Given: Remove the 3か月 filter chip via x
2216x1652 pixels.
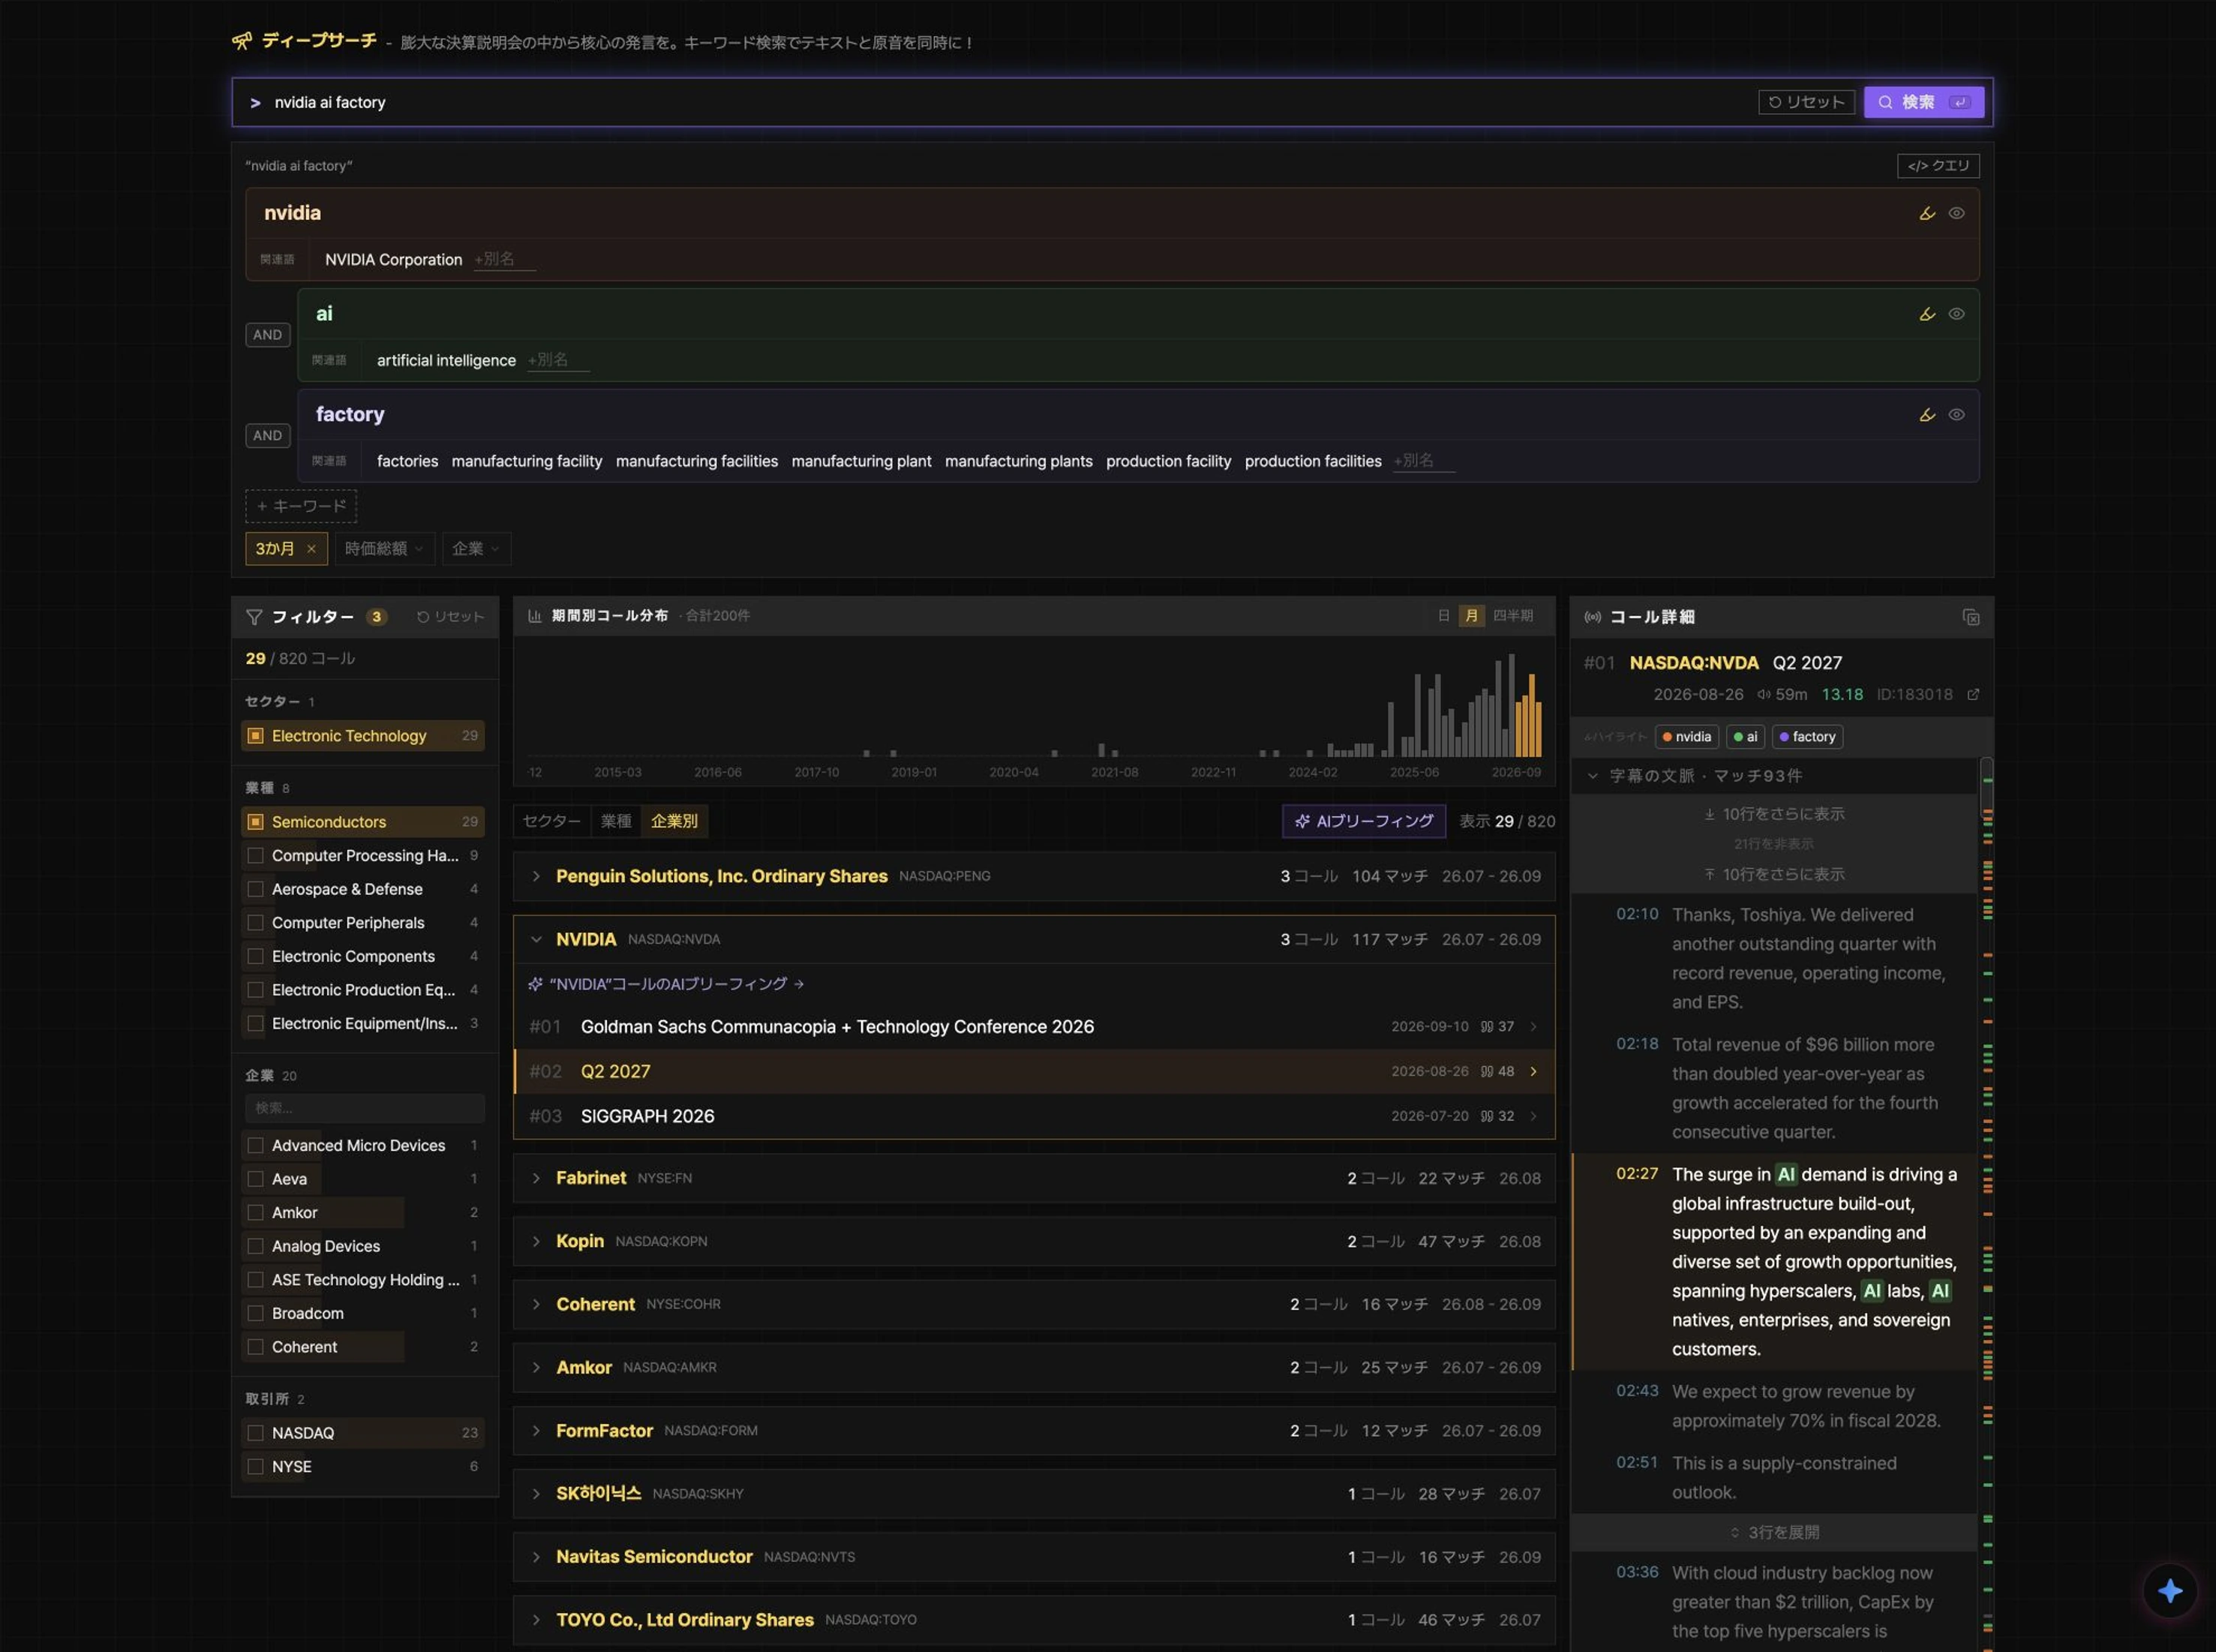Looking at the screenshot, I should click(311, 548).
